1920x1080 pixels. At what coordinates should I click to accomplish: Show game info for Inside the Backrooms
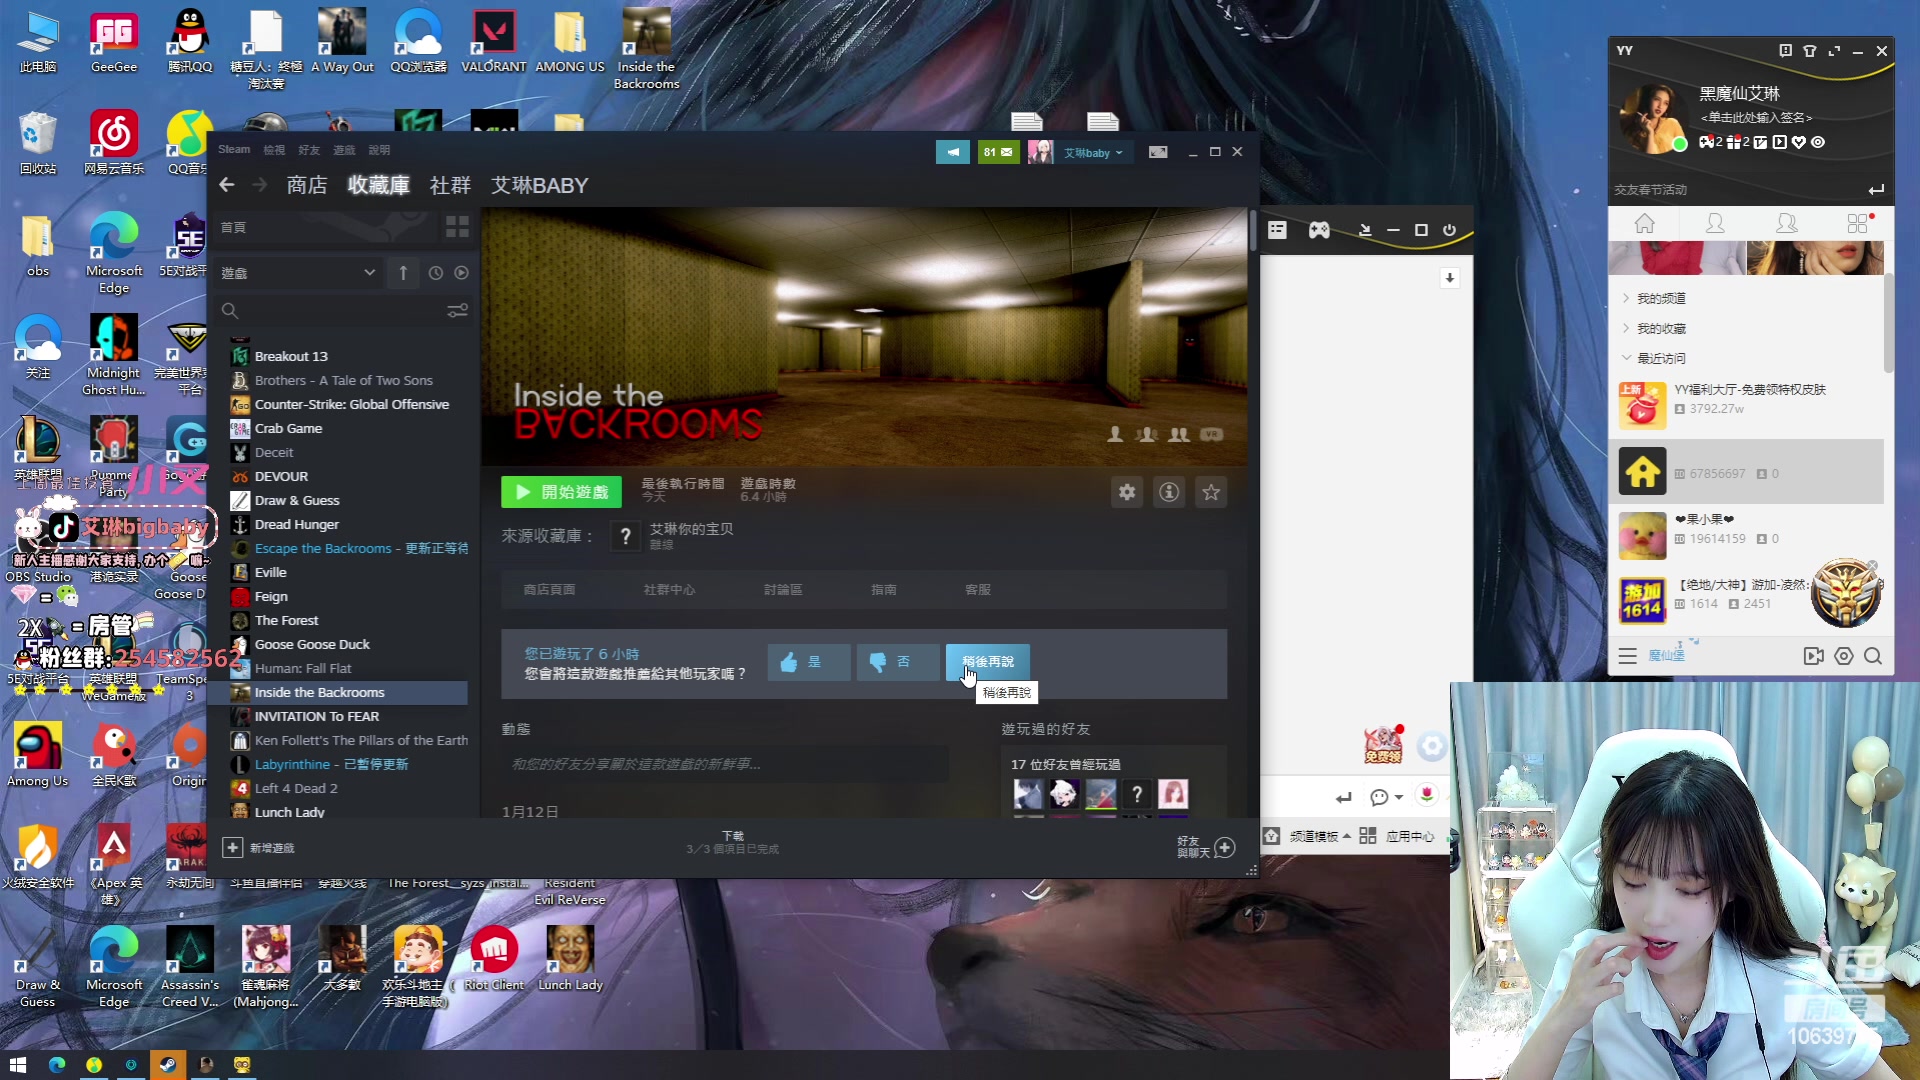[1169, 492]
